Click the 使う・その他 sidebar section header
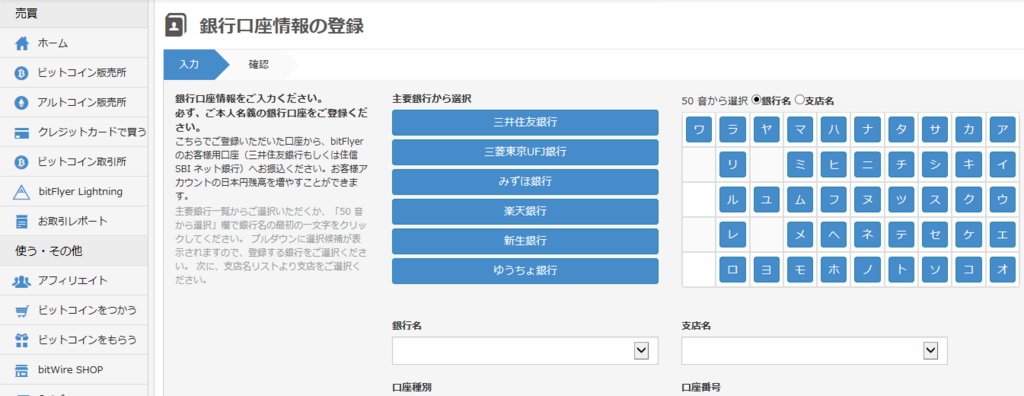Viewport: 1024px width, 396px height. coord(74,251)
